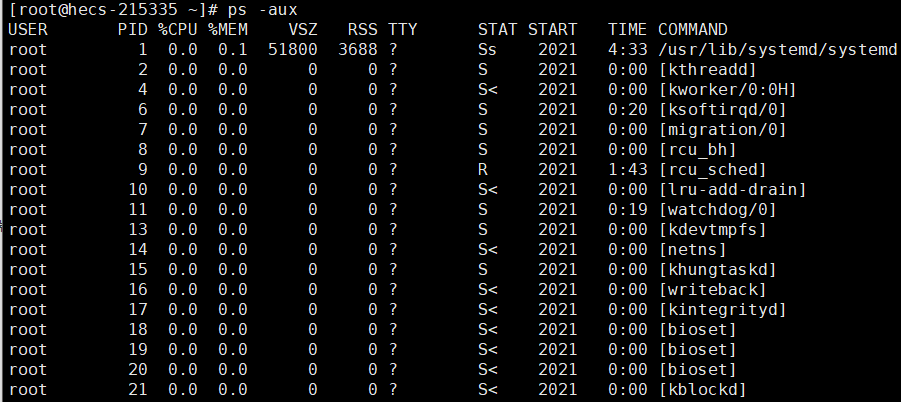Viewport: 901px width, 402px height.
Task: Select the [migration/0] process name
Action: [722, 130]
